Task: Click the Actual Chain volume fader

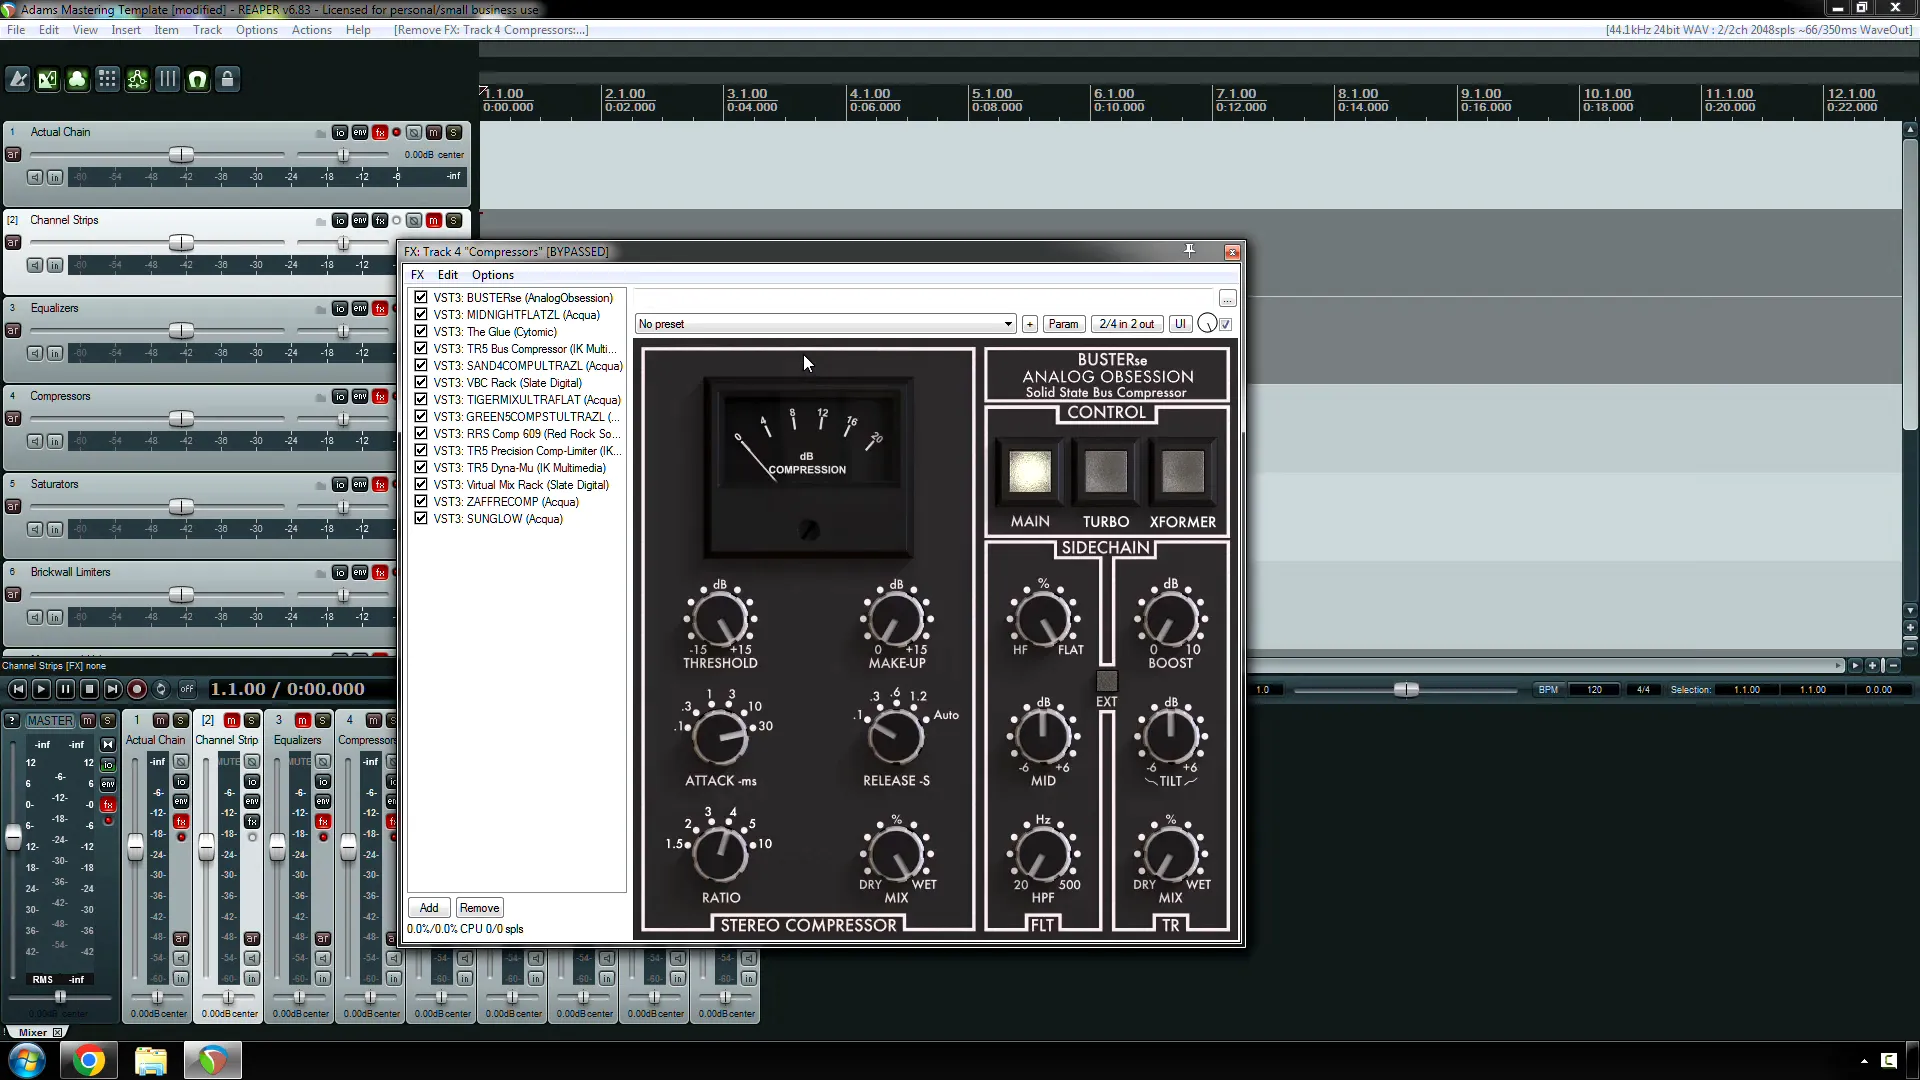Action: [181, 155]
